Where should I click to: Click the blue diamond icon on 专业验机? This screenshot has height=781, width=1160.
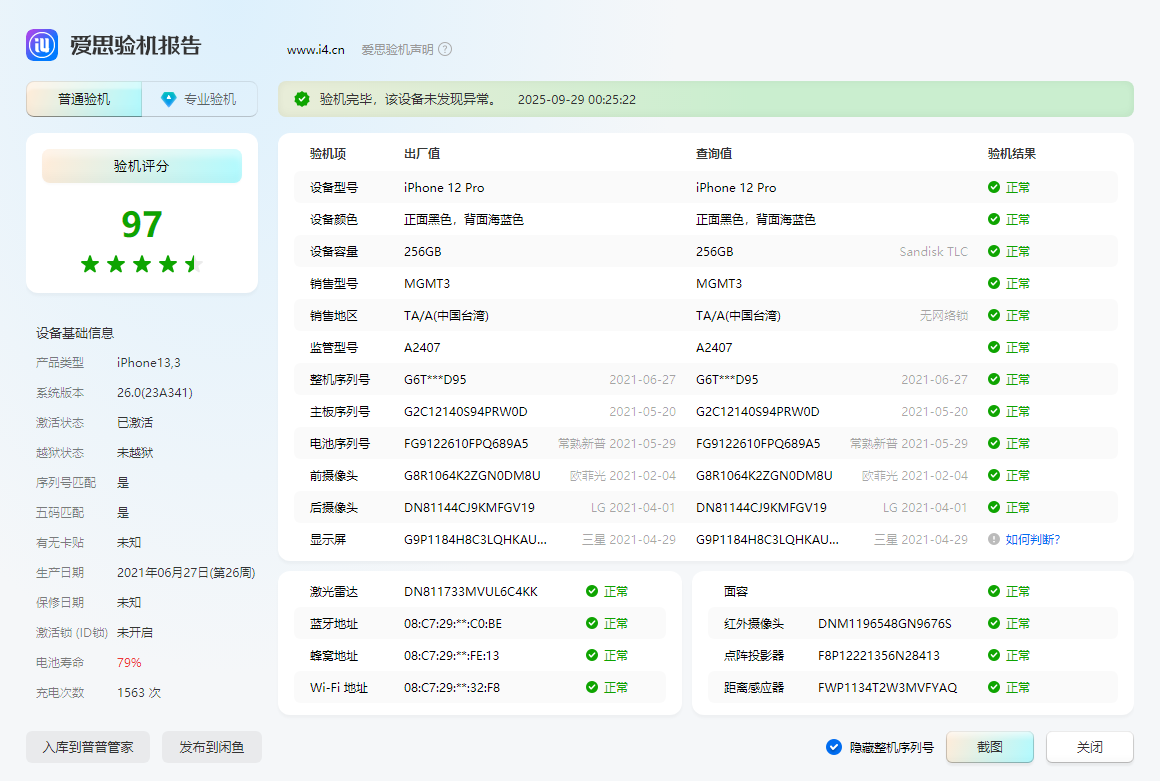[169, 99]
